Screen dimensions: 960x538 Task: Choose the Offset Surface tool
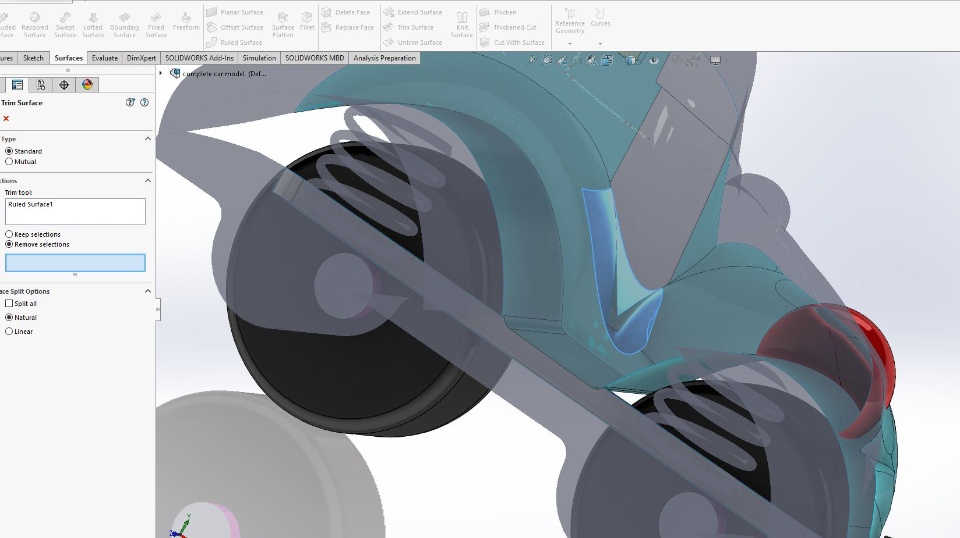[x=235, y=28]
